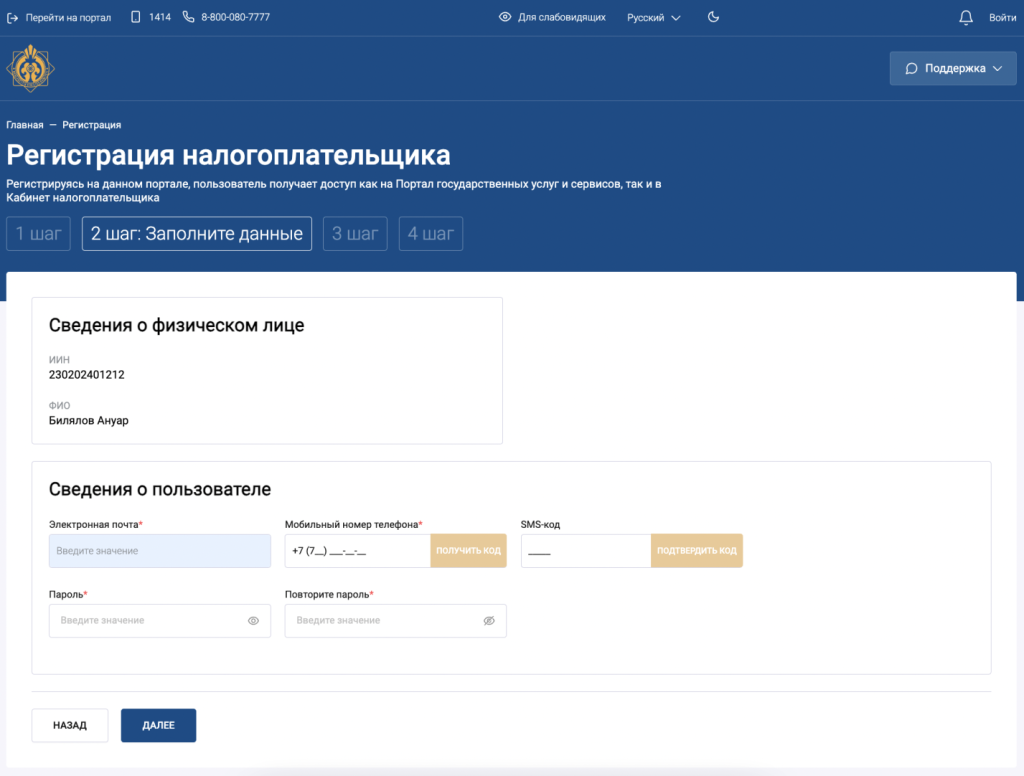Screen dimensions: 1024x776
Task: Click the Далее button
Action: pos(158,726)
